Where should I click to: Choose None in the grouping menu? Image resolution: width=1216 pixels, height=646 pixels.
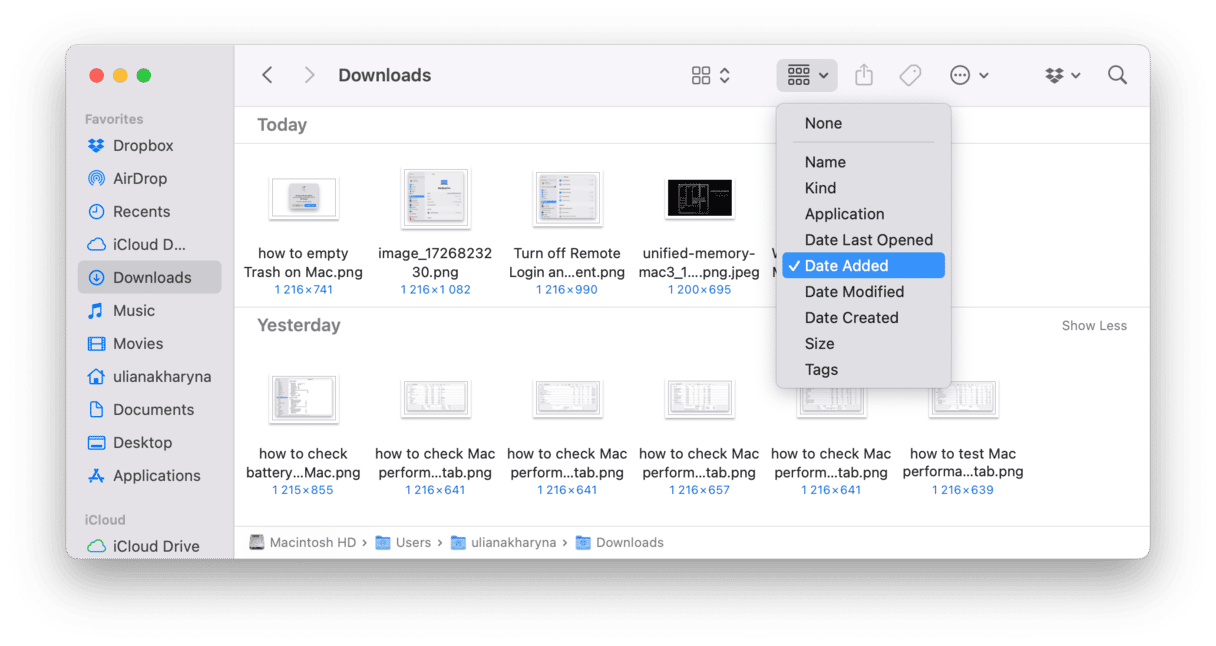click(x=863, y=123)
